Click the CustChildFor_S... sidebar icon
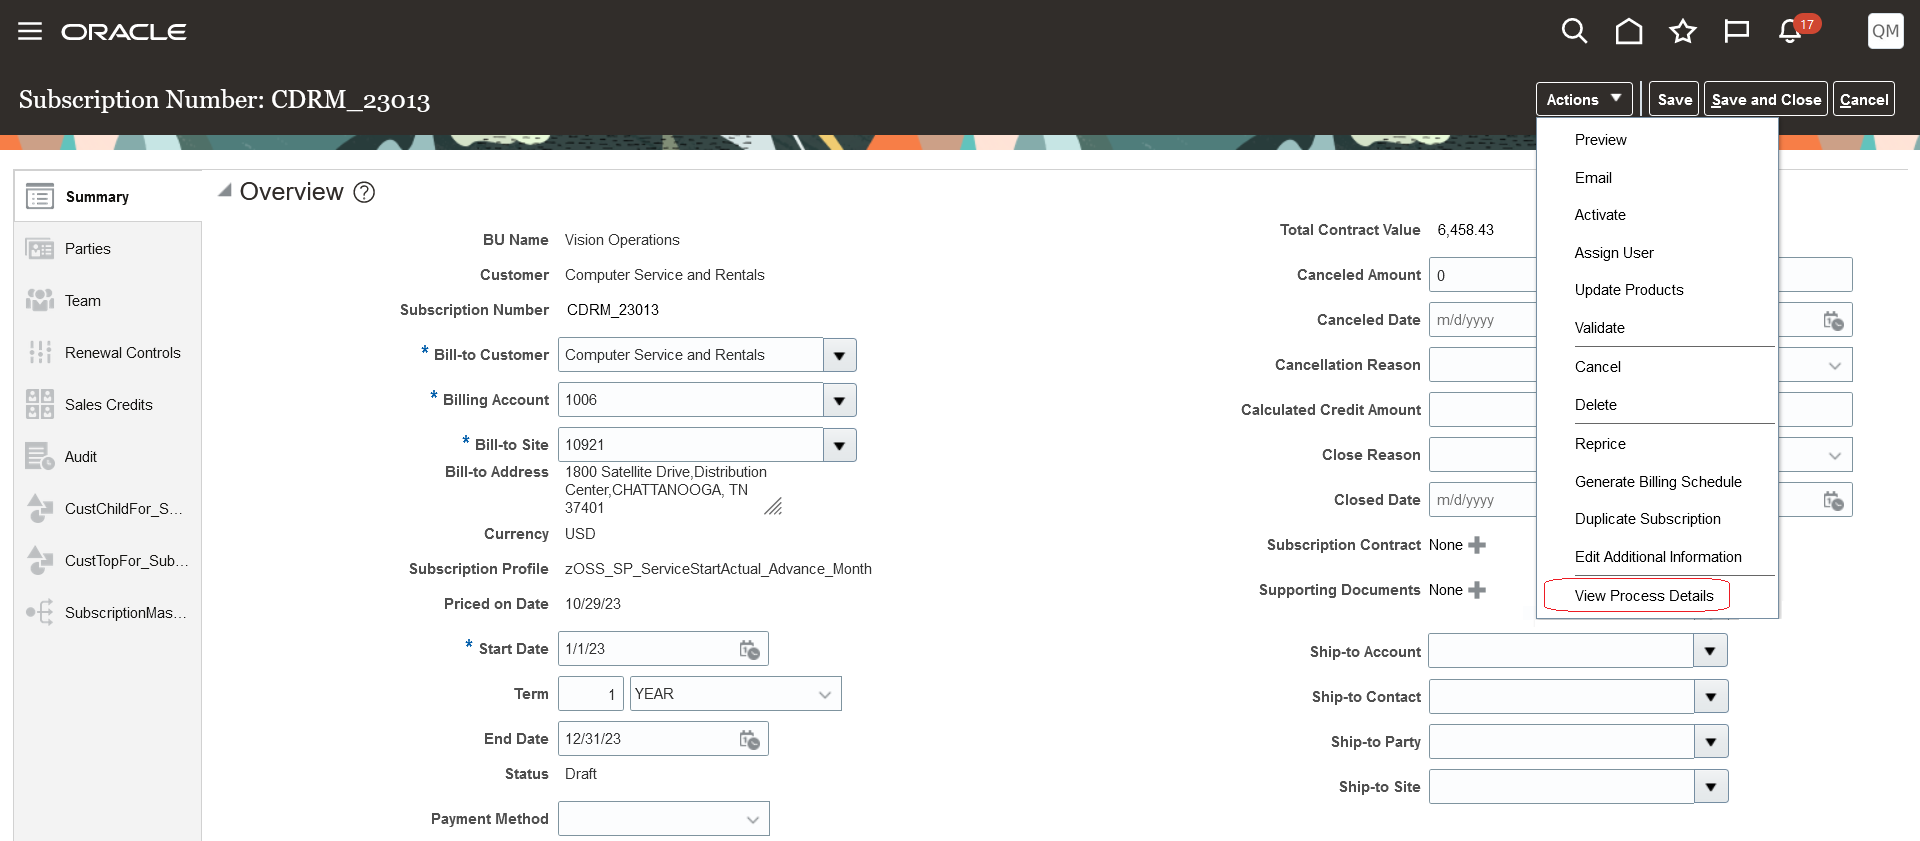The height and width of the screenshot is (841, 1920). click(x=40, y=509)
